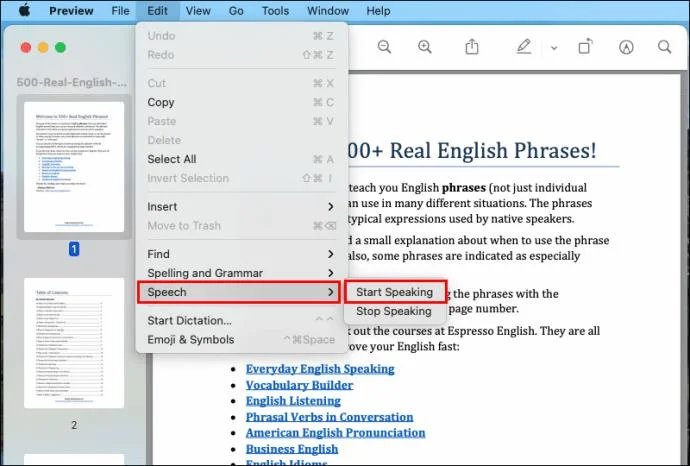Viewport: 690px width, 466px height.
Task: Open Phrasal Verbs in Conversation link
Action: point(329,417)
